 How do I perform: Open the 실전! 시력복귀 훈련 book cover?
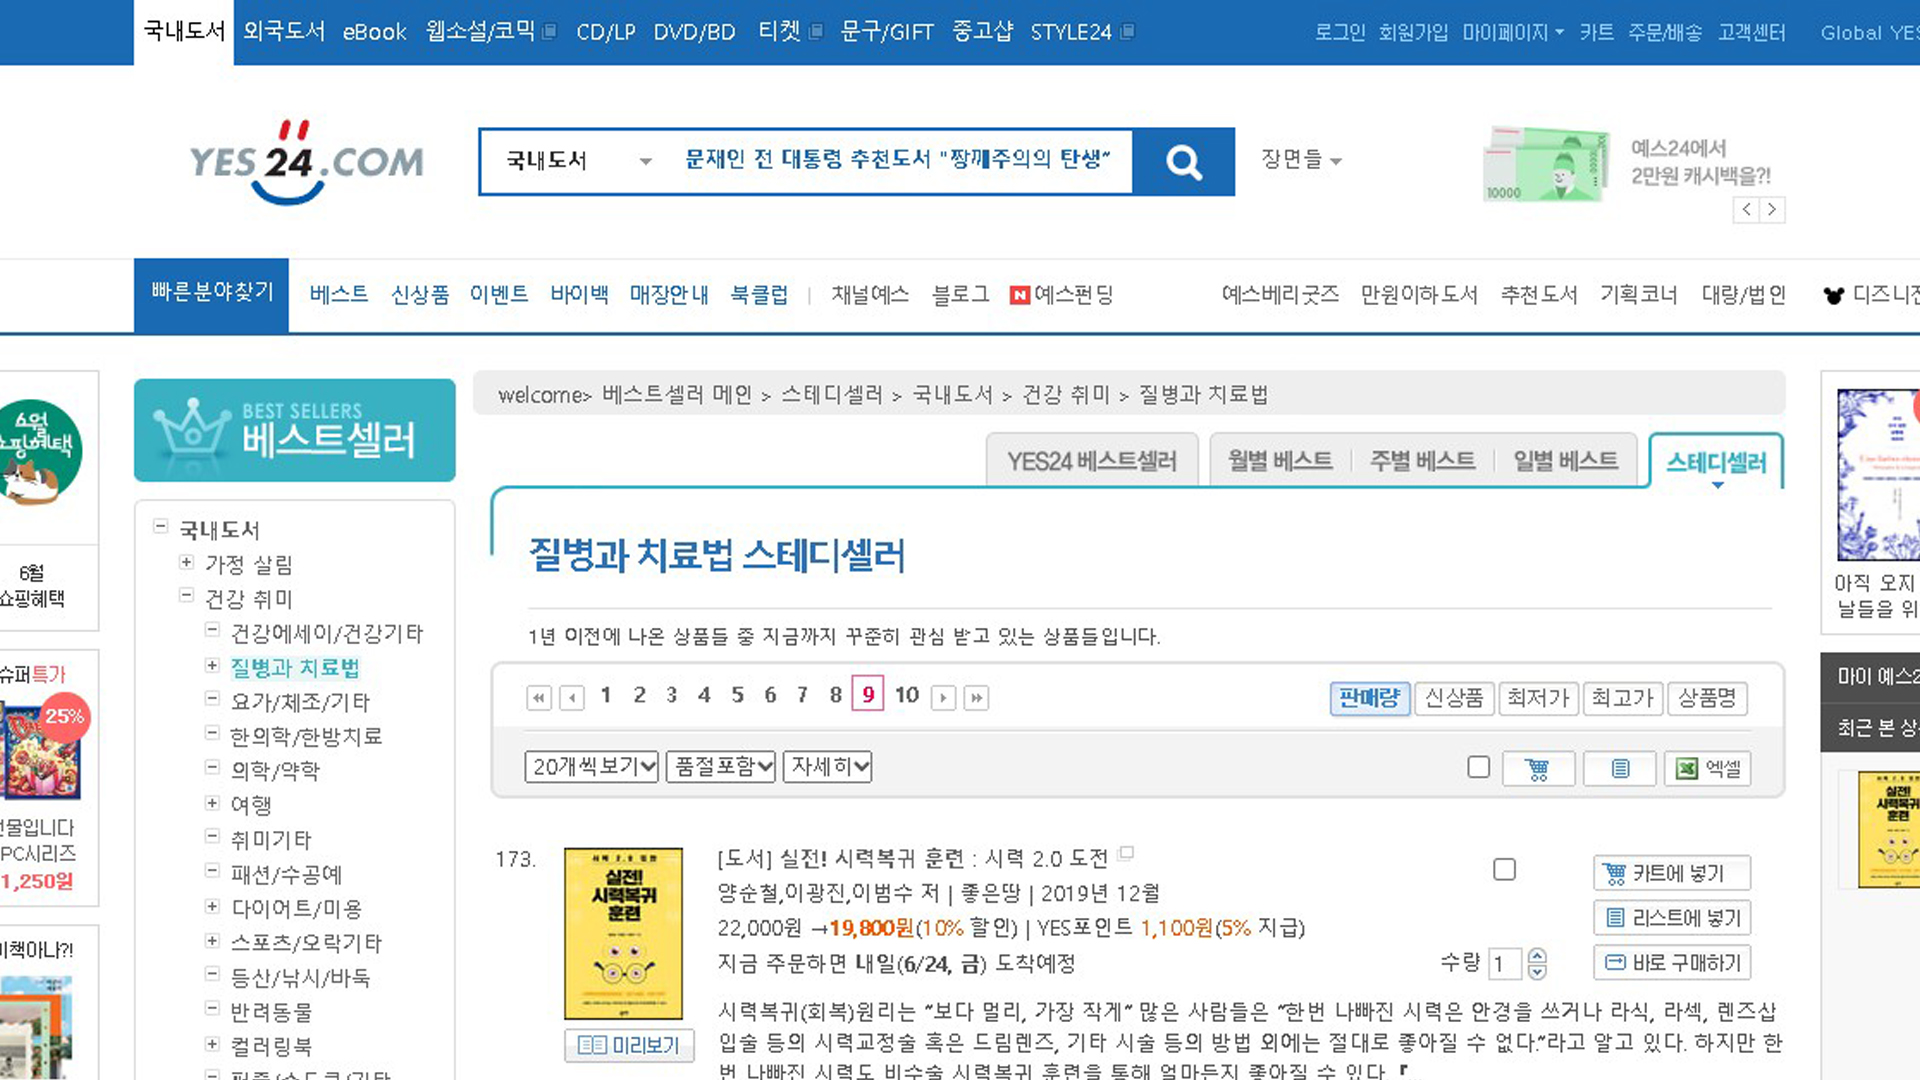pyautogui.click(x=623, y=934)
